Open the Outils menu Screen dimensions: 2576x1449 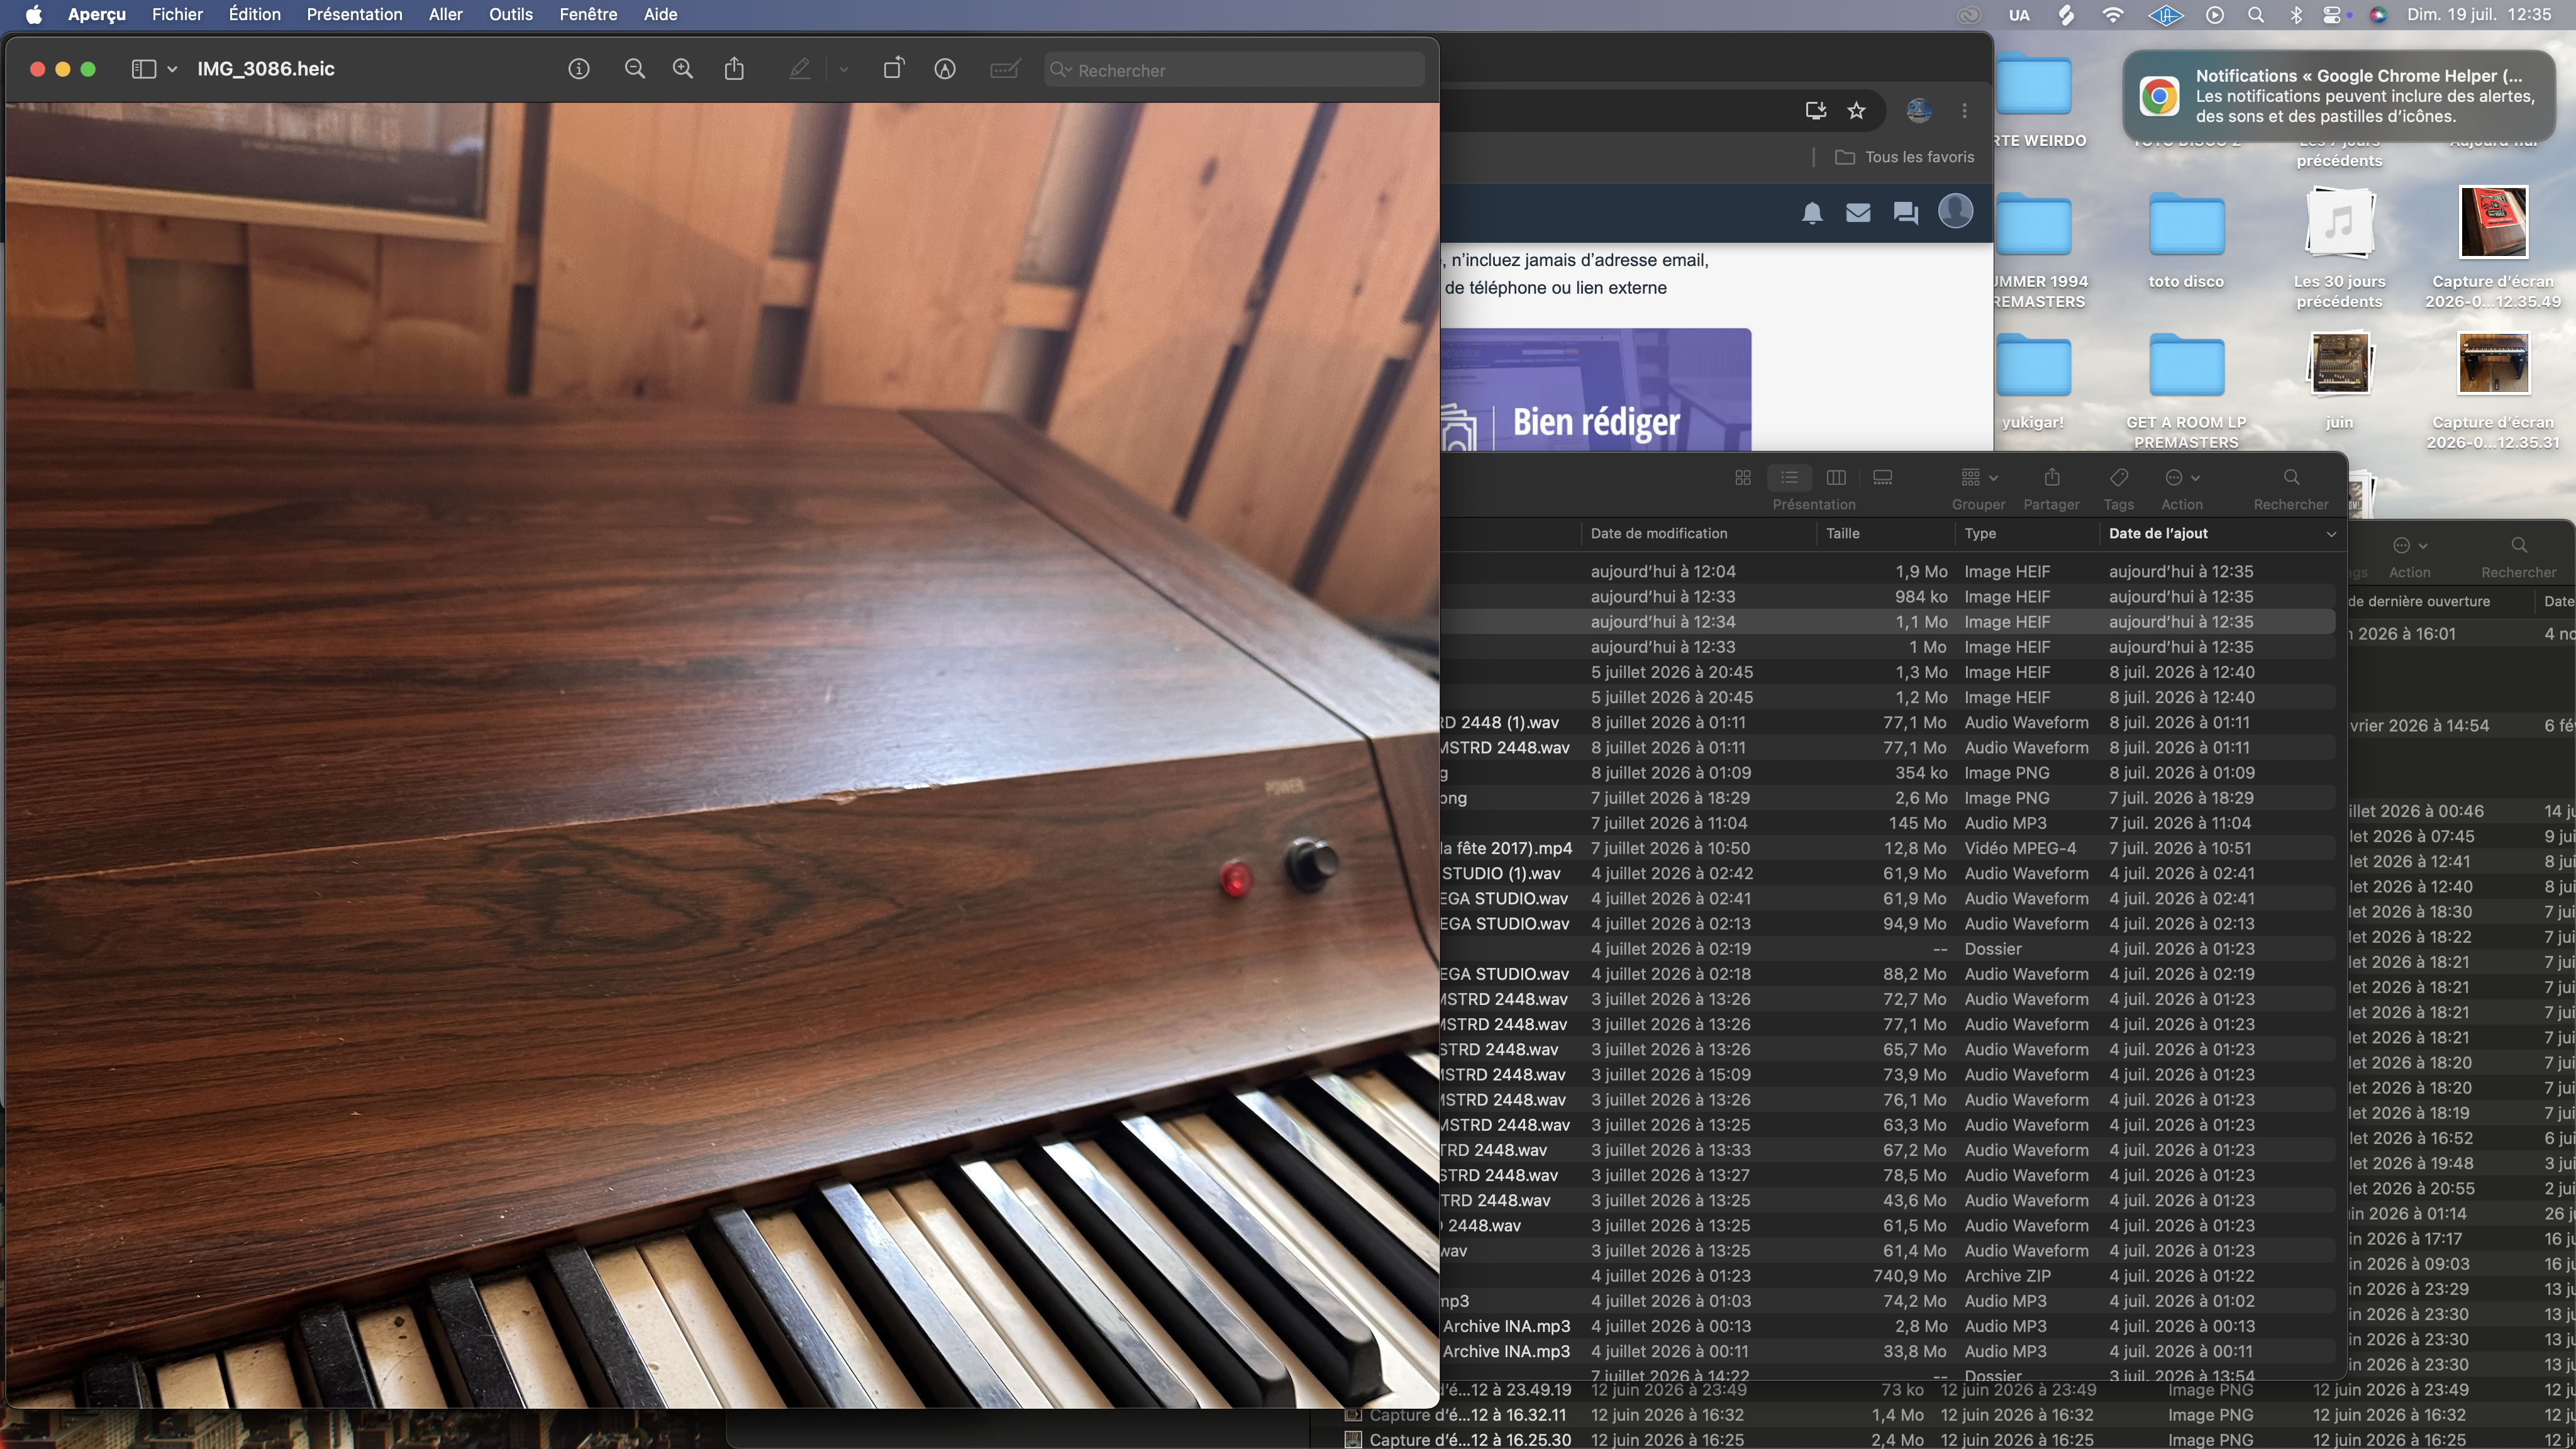click(x=510, y=14)
